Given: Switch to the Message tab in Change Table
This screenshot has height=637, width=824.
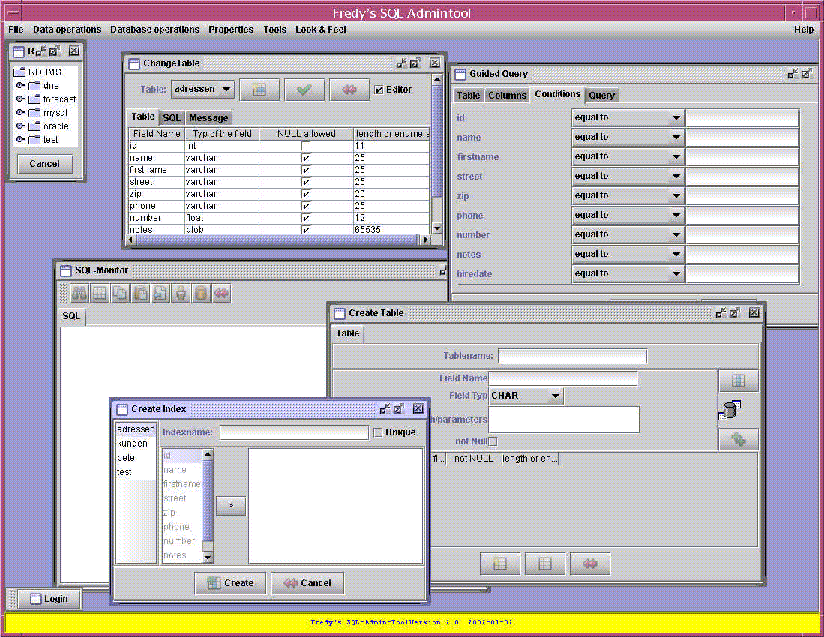Looking at the screenshot, I should click(x=209, y=118).
